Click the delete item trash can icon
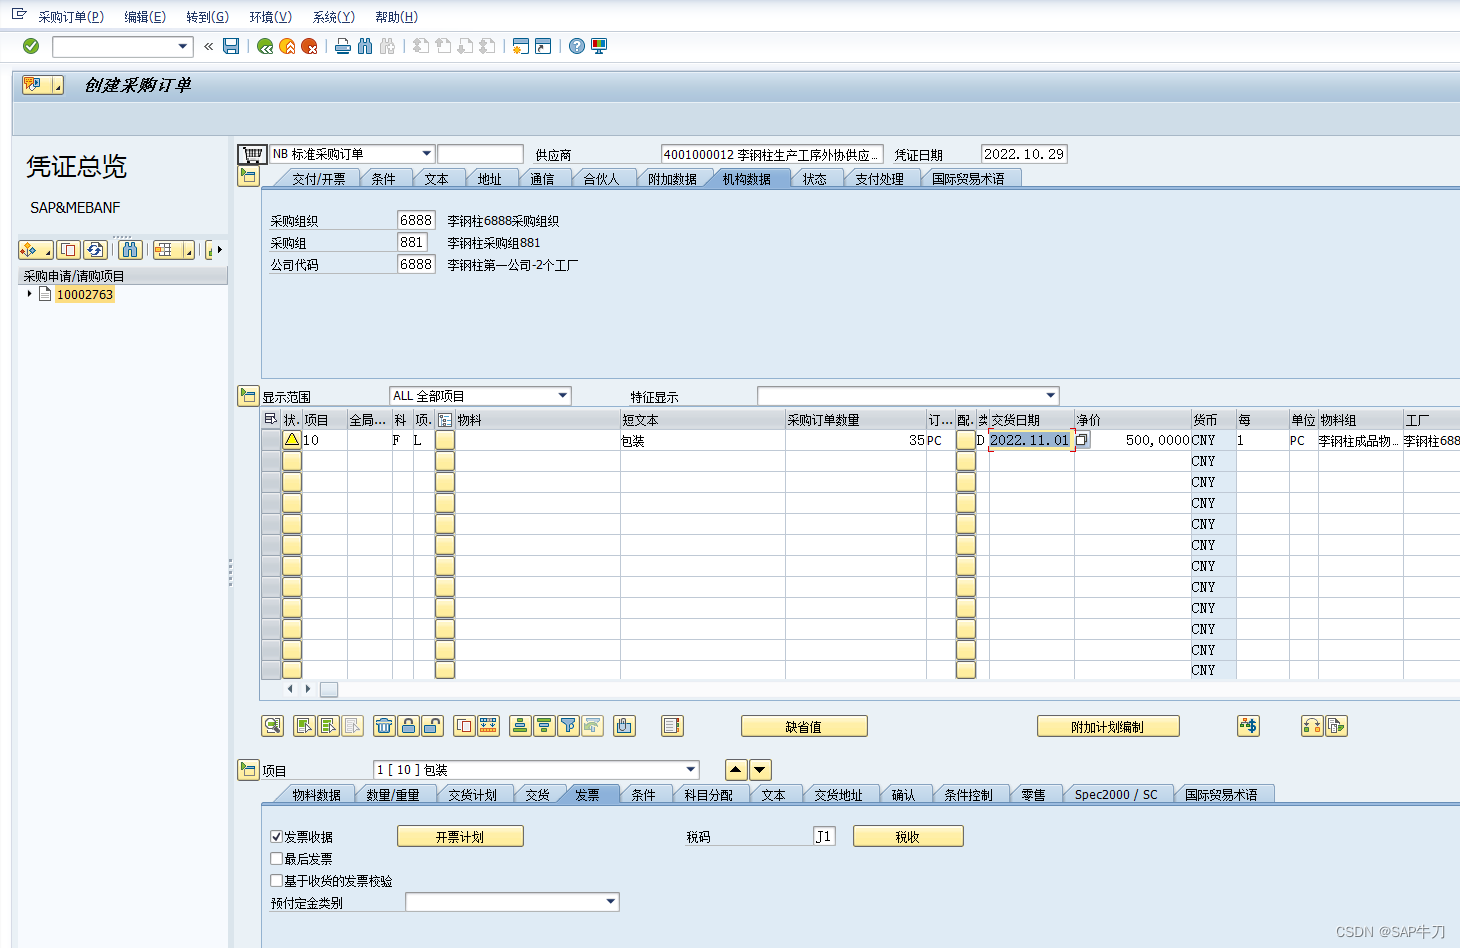This screenshot has height=948, width=1460. pos(384,726)
